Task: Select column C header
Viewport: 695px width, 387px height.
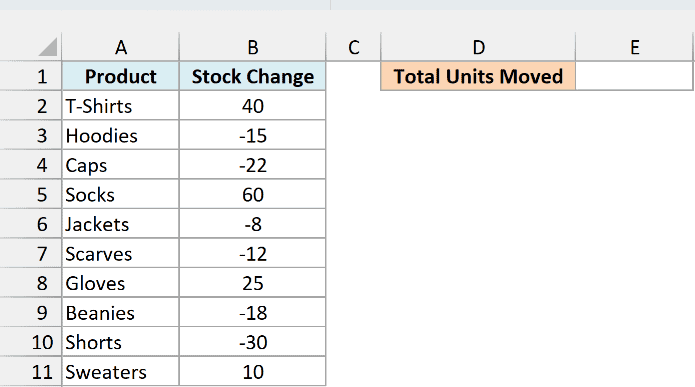Action: coord(353,47)
